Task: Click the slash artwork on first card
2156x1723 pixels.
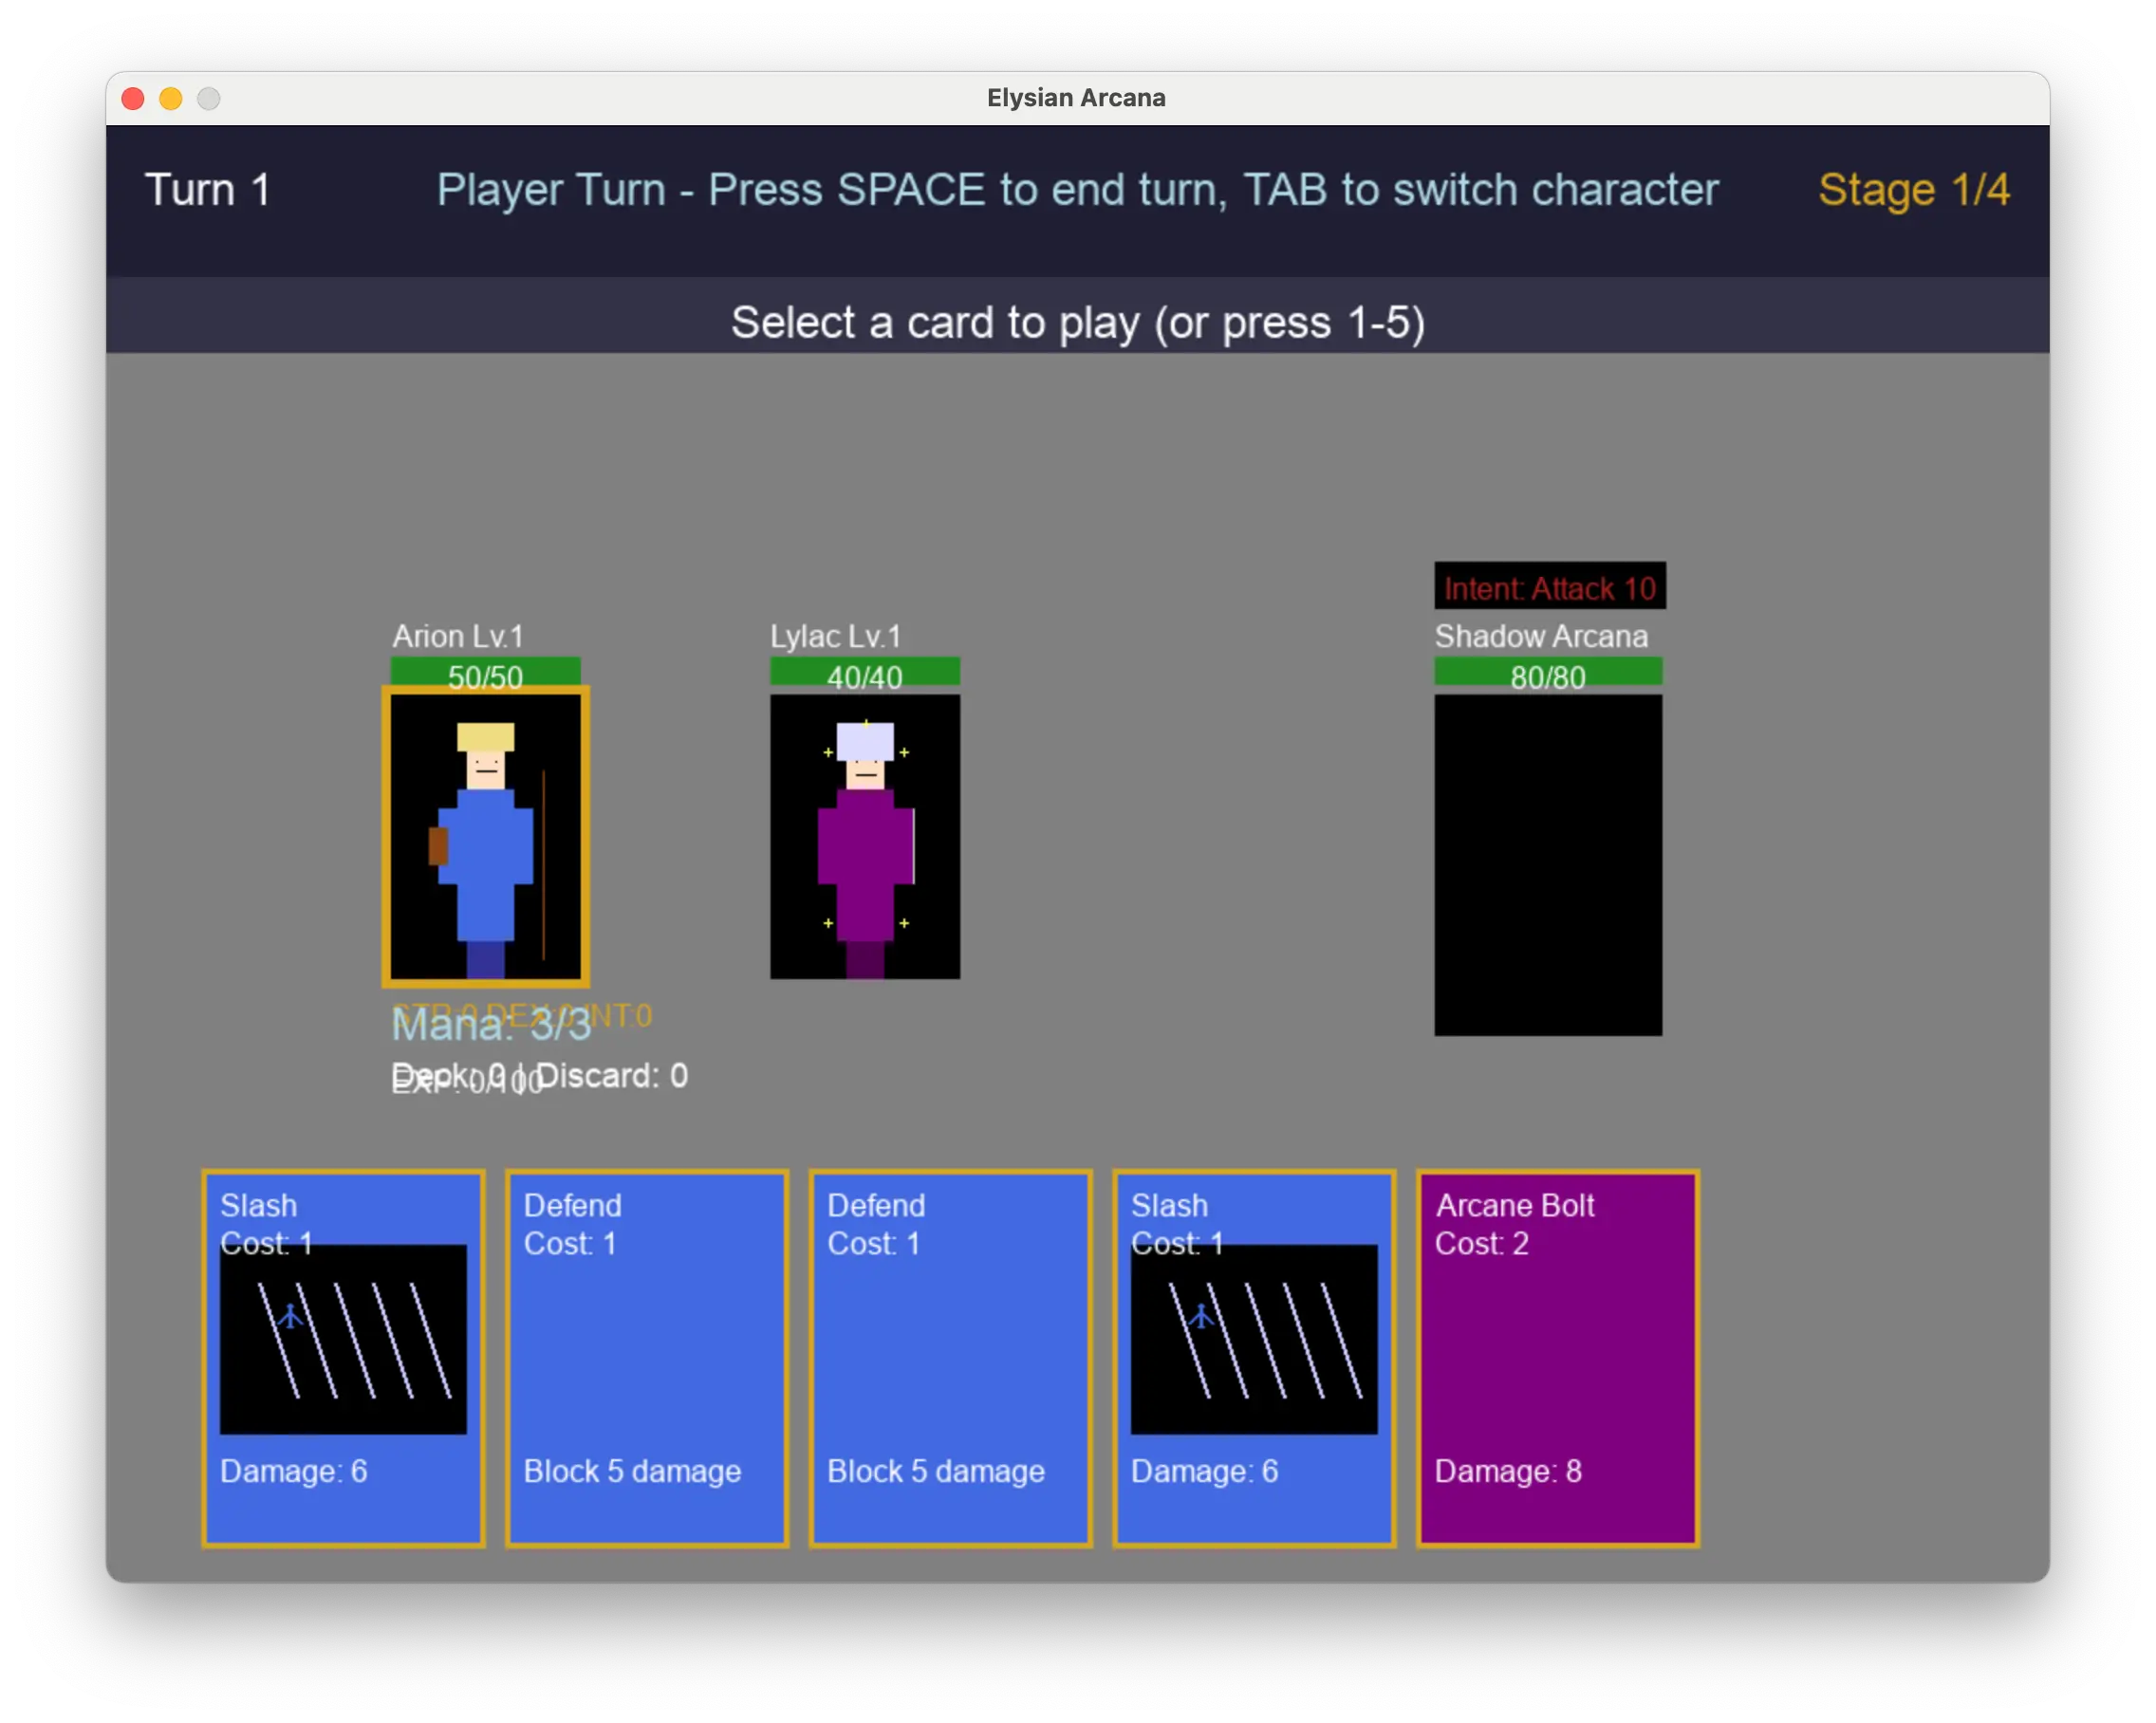Action: coord(343,1340)
